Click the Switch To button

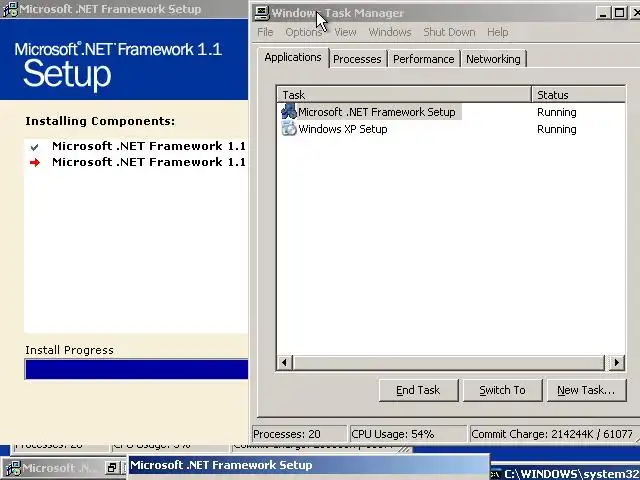tap(502, 390)
